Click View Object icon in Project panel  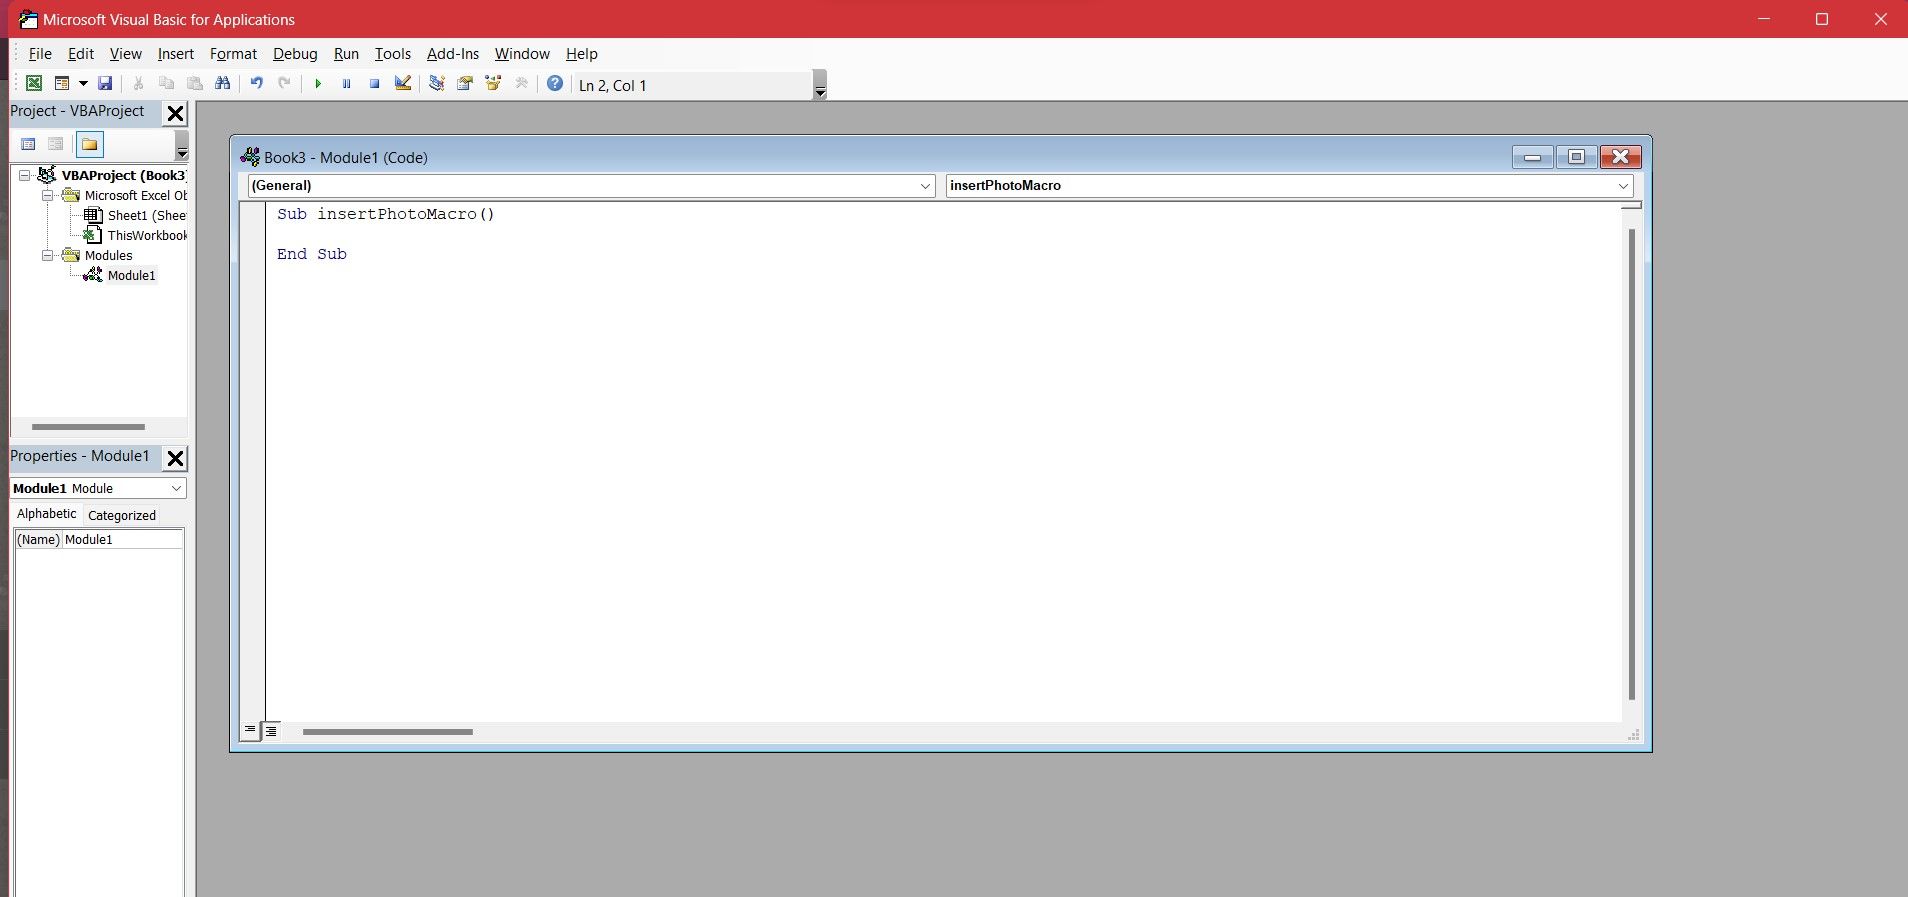click(56, 144)
